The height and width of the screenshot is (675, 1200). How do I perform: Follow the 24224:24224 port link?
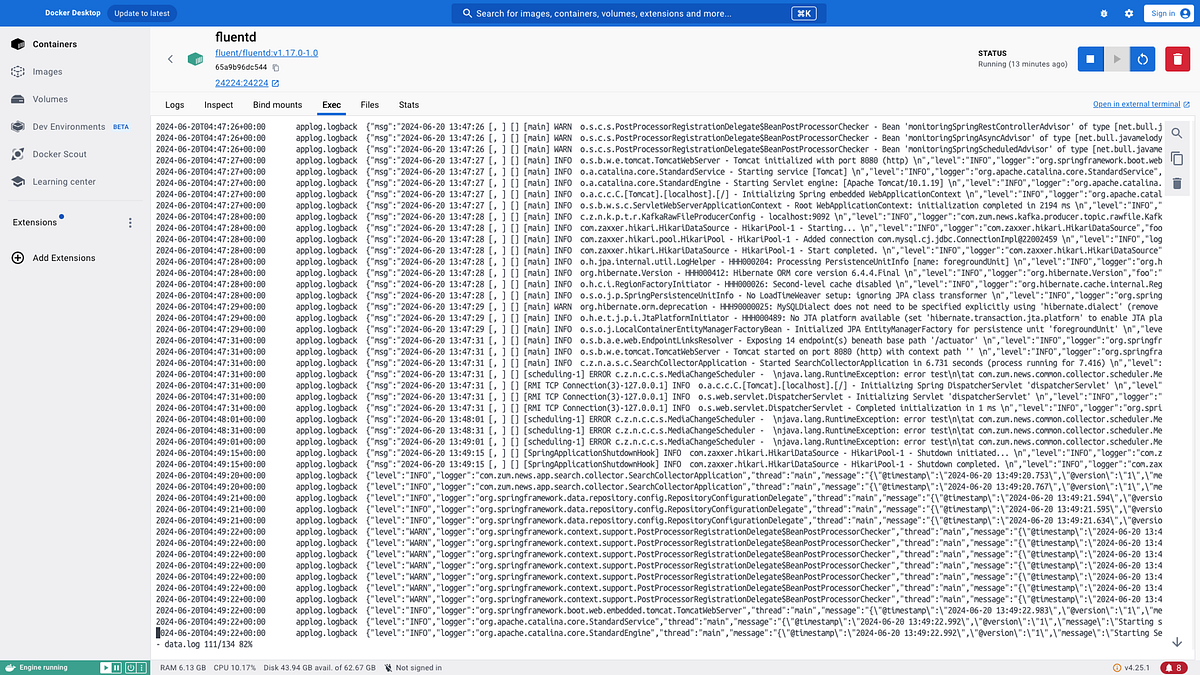[x=245, y=82]
